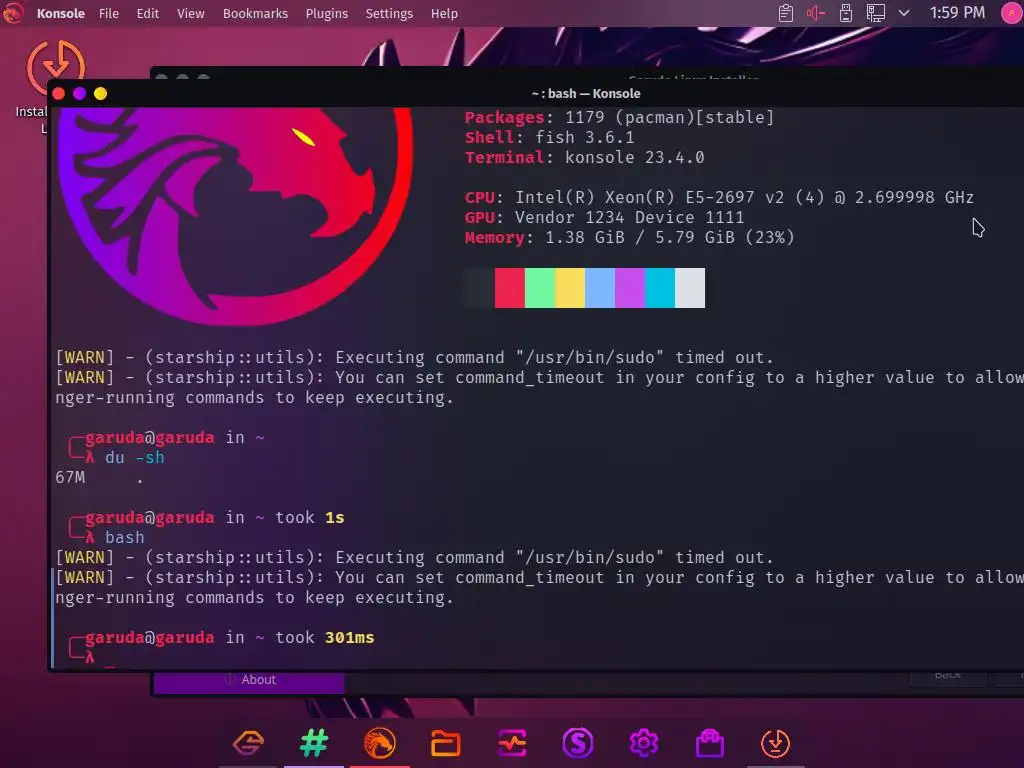1024x768 pixels.
Task: Open the Plugins menu
Action: (x=327, y=13)
